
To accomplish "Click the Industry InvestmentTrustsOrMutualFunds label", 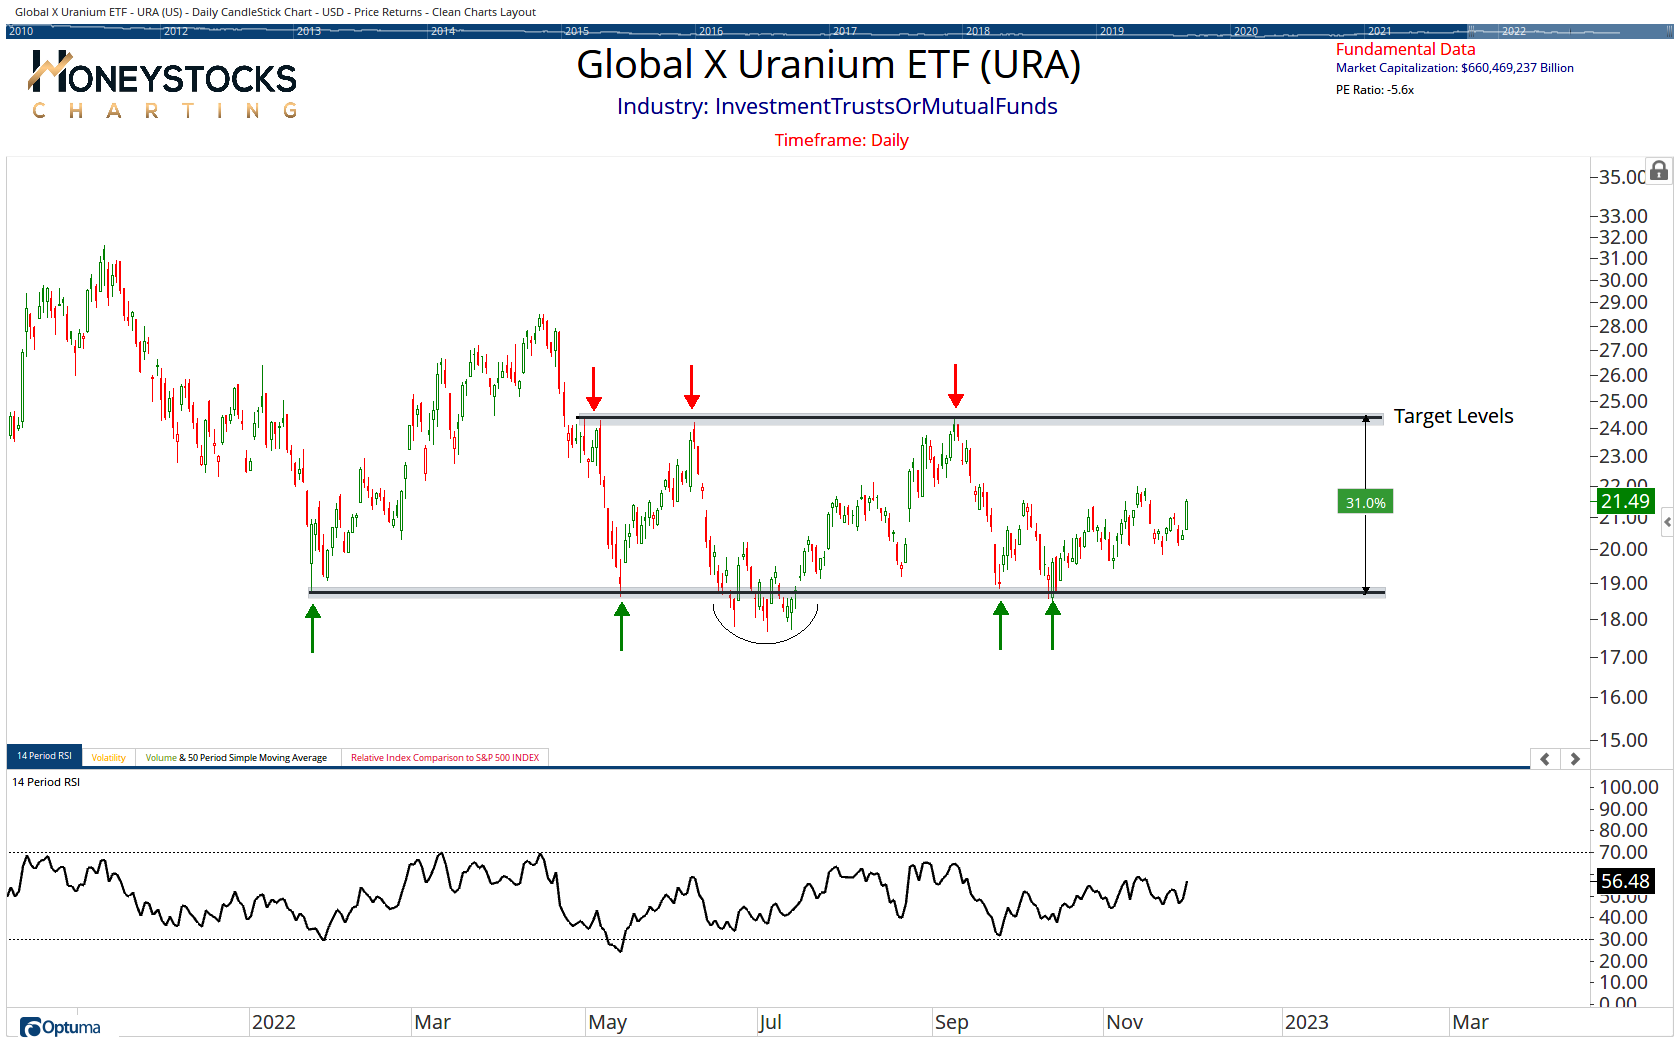I will tap(837, 106).
